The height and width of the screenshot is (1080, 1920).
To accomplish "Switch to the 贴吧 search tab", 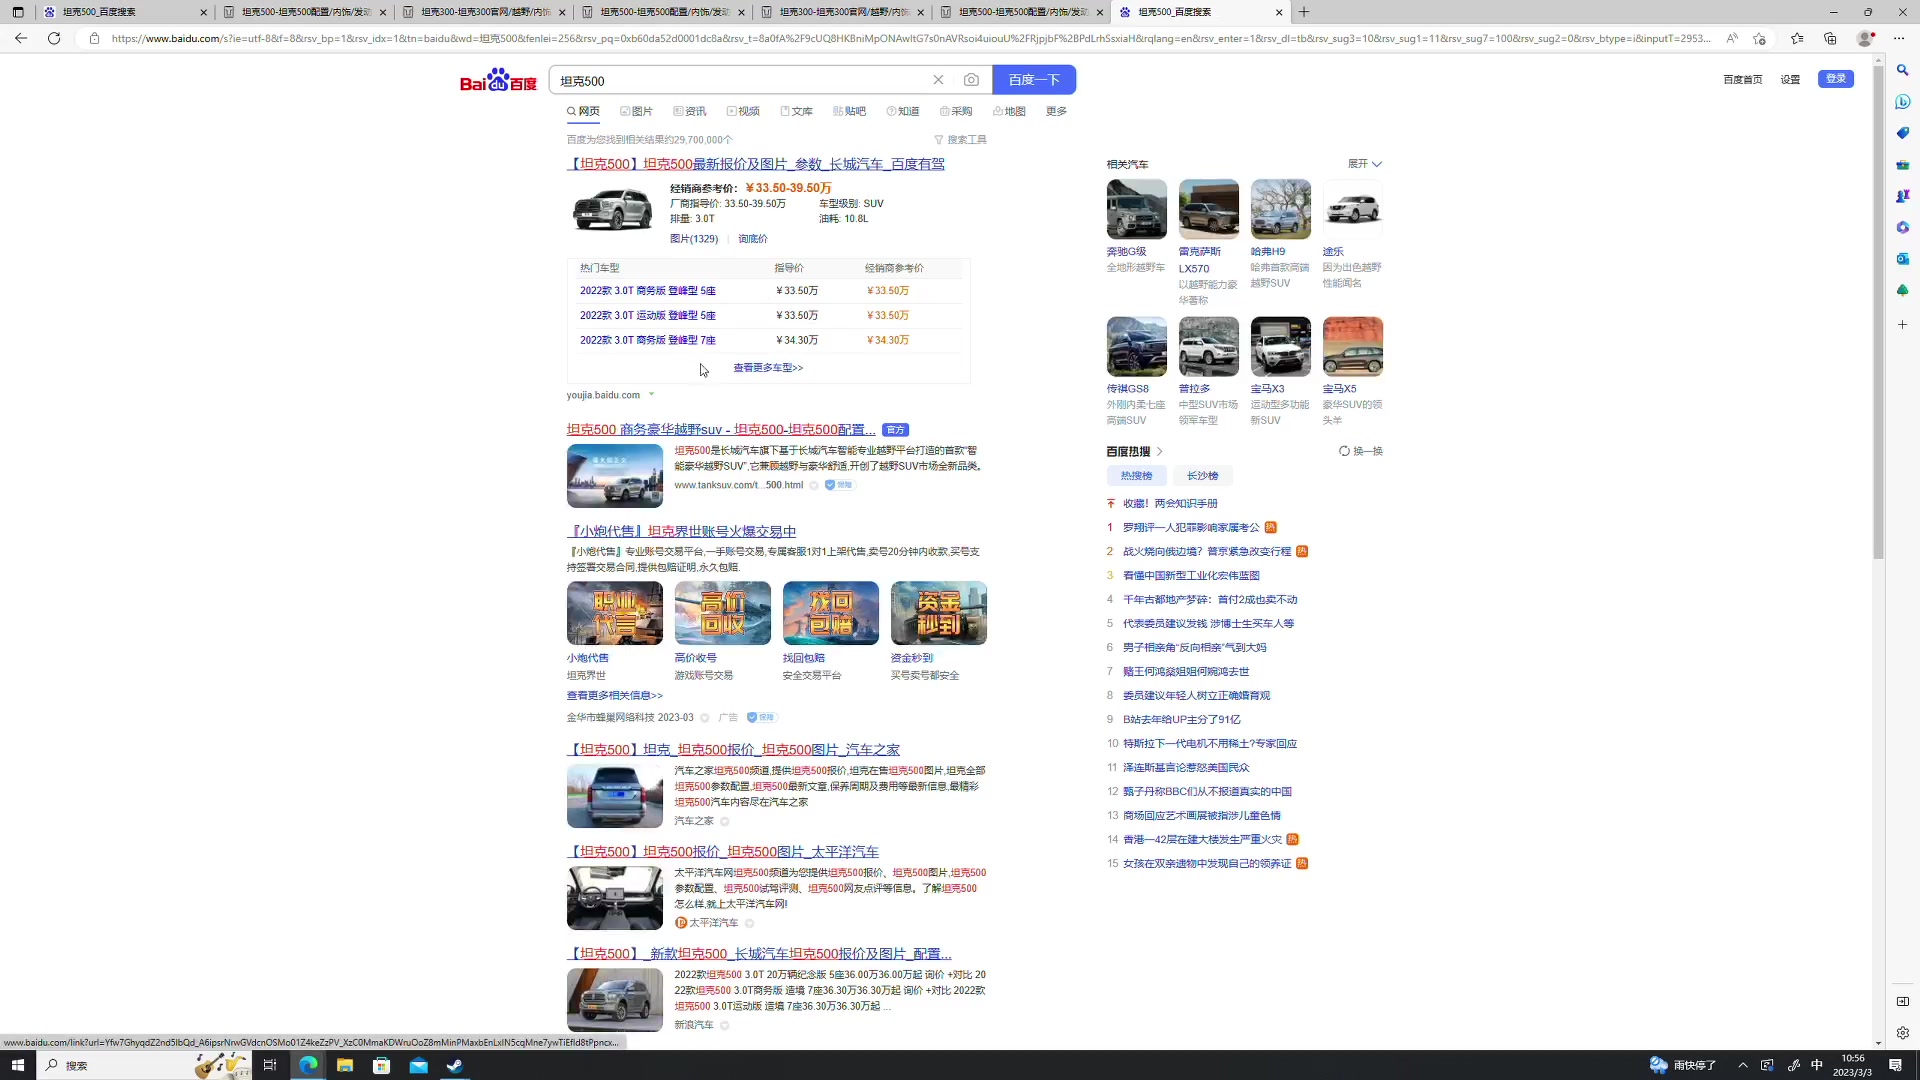I will click(850, 111).
